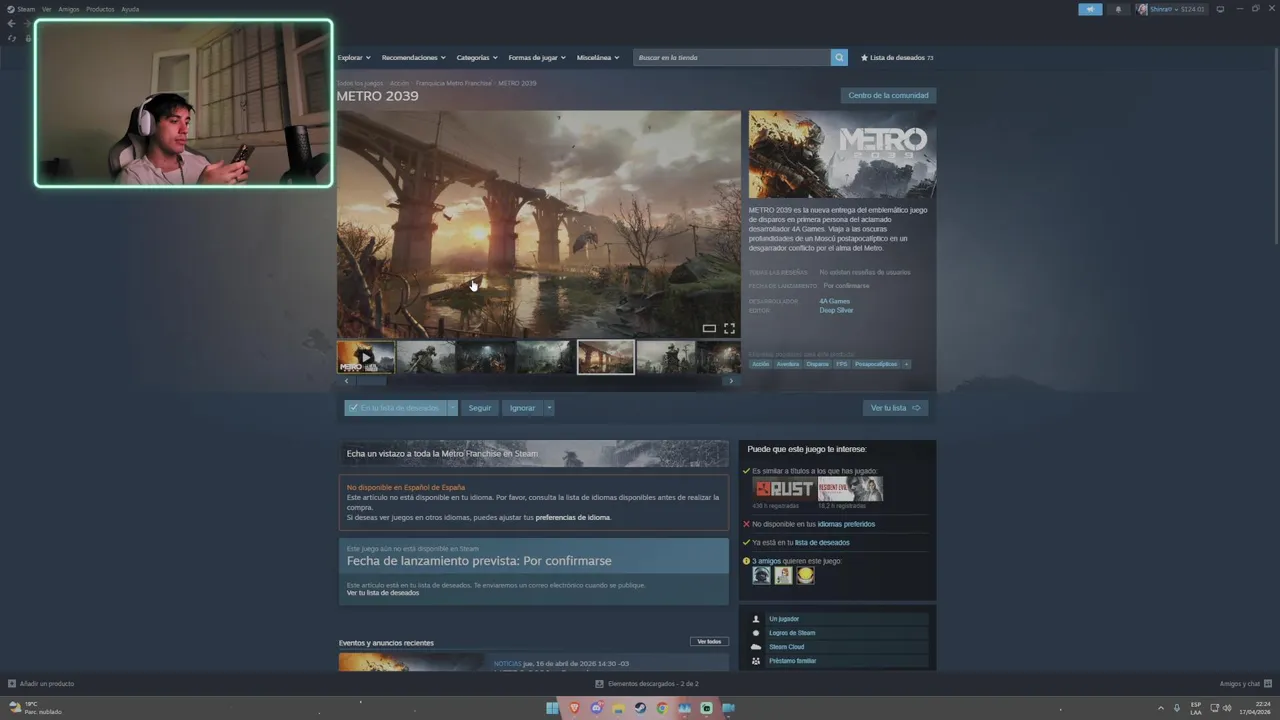The width and height of the screenshot is (1280, 720).
Task: Open the Franquicia Metro Franchise breadcrumb
Action: 453,83
